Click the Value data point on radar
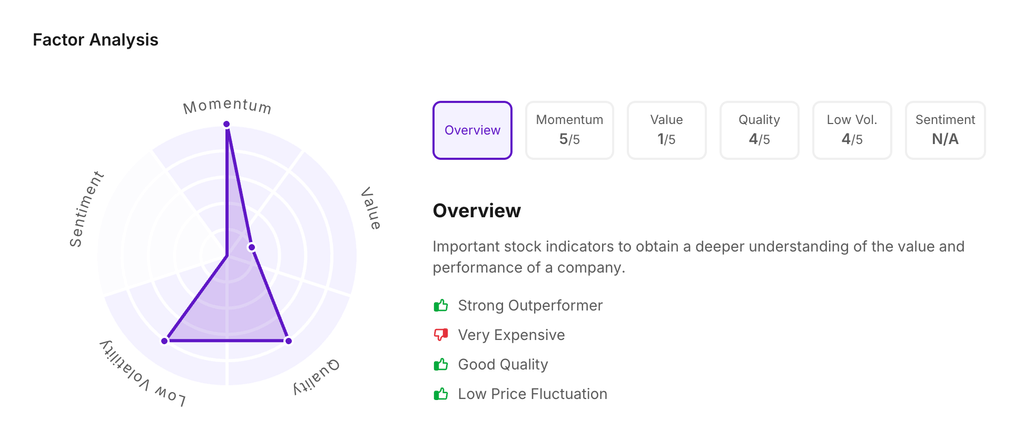The width and height of the screenshot is (1024, 444). coord(252,247)
